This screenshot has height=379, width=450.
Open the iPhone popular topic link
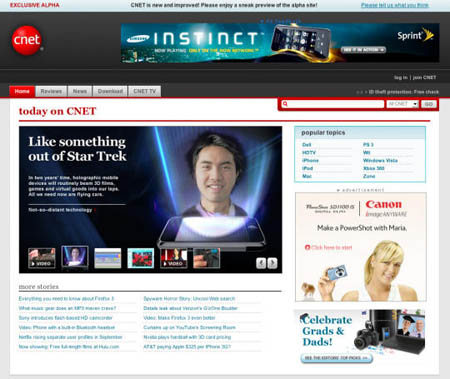[310, 160]
